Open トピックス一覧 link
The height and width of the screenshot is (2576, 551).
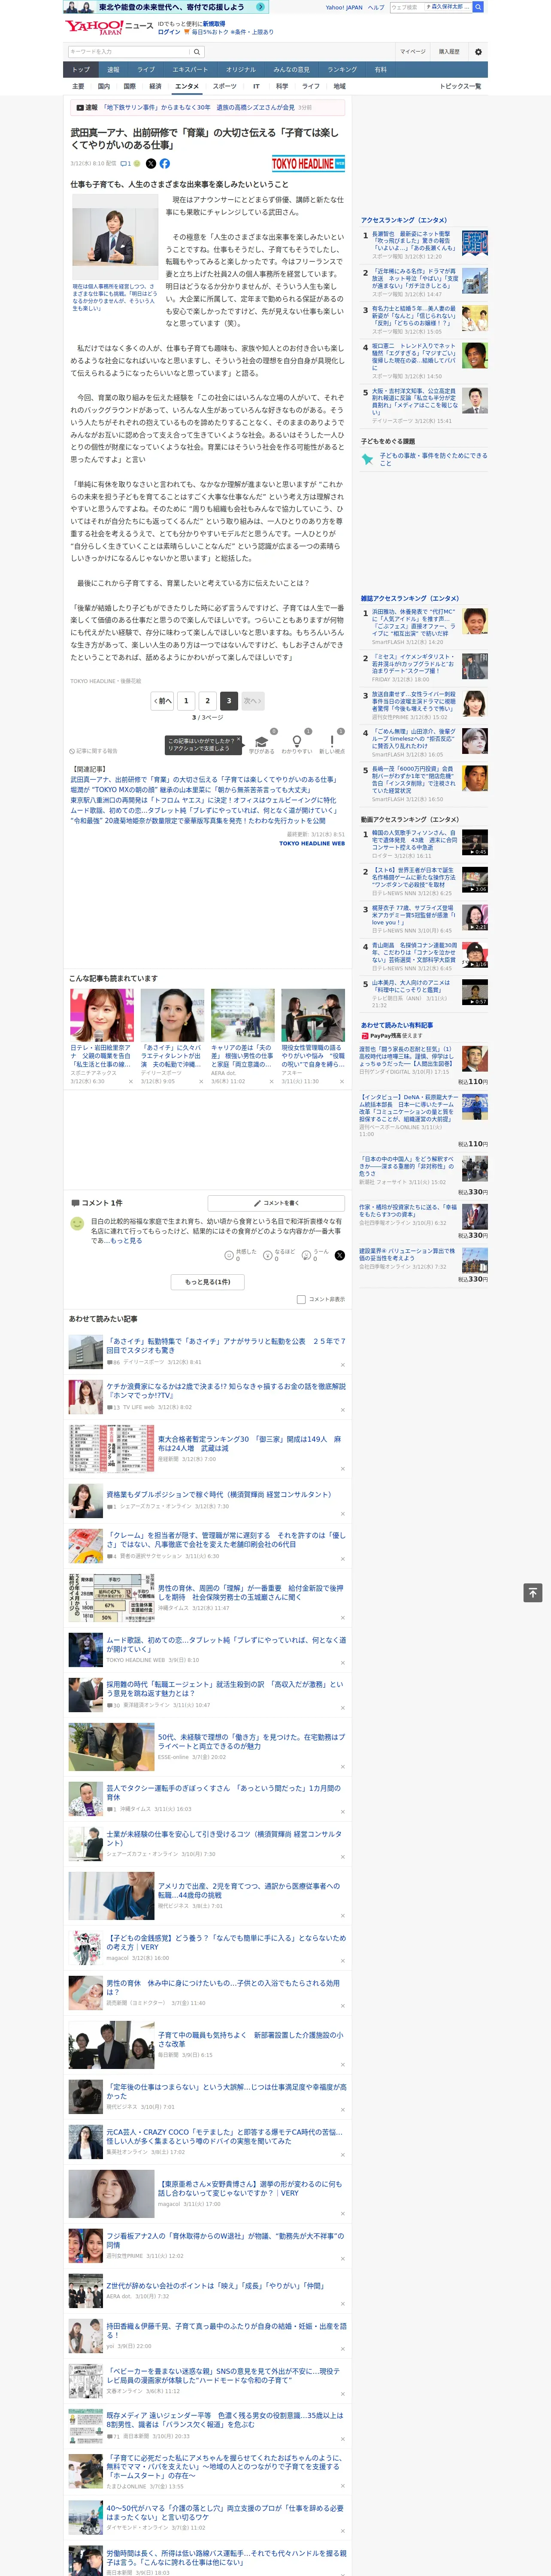coord(460,86)
